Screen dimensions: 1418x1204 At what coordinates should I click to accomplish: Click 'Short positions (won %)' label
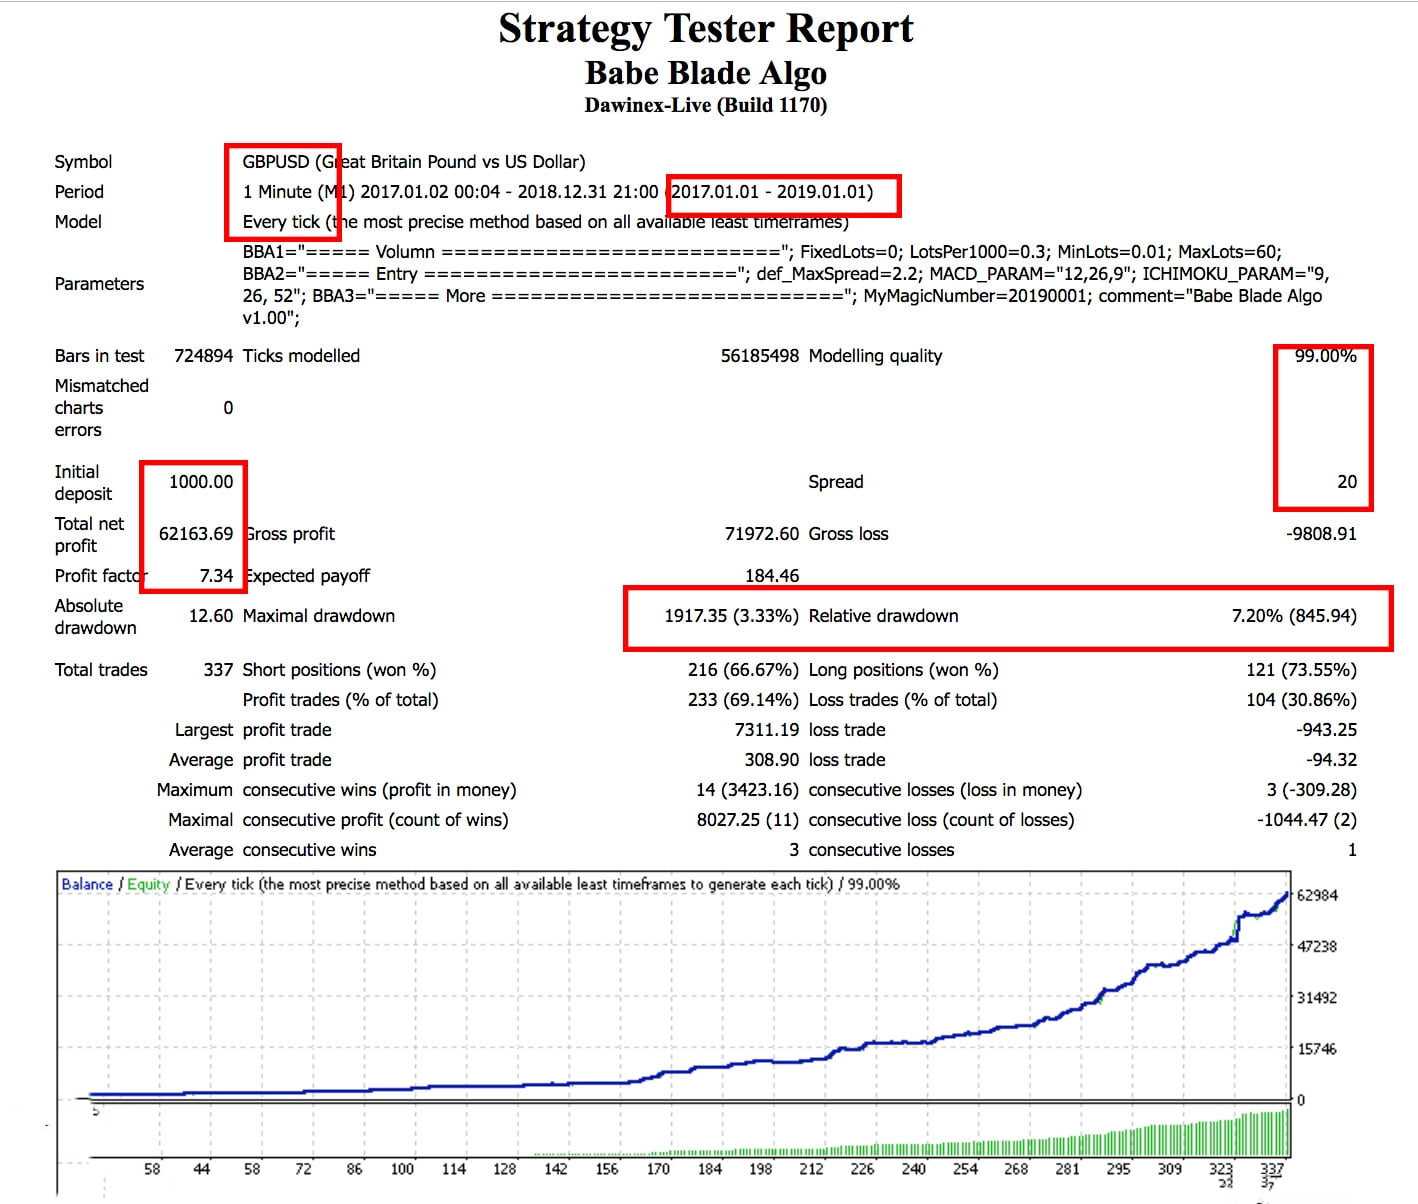[339, 670]
